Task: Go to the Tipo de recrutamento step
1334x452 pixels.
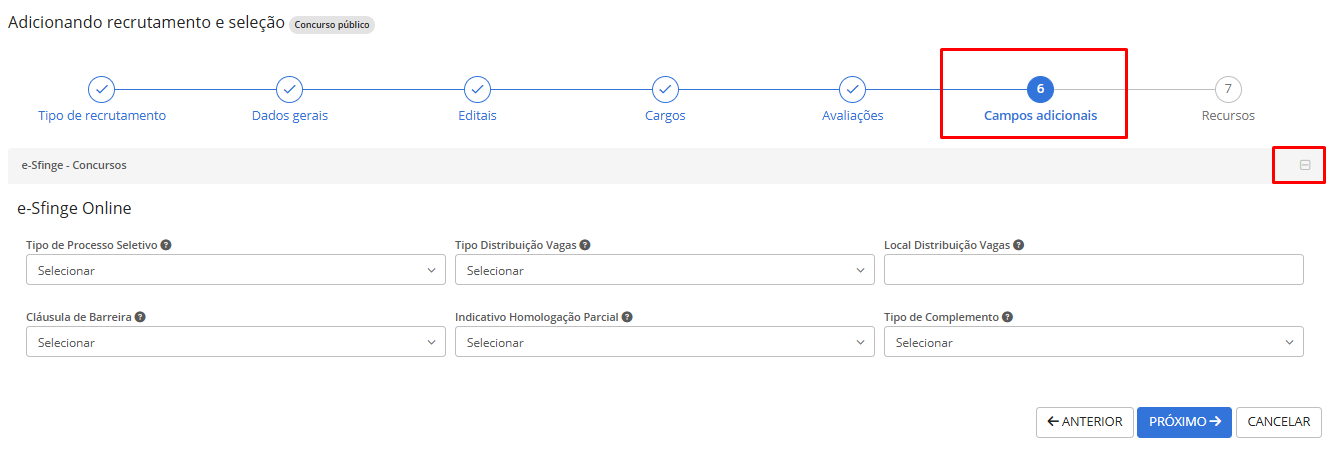Action: tap(102, 90)
